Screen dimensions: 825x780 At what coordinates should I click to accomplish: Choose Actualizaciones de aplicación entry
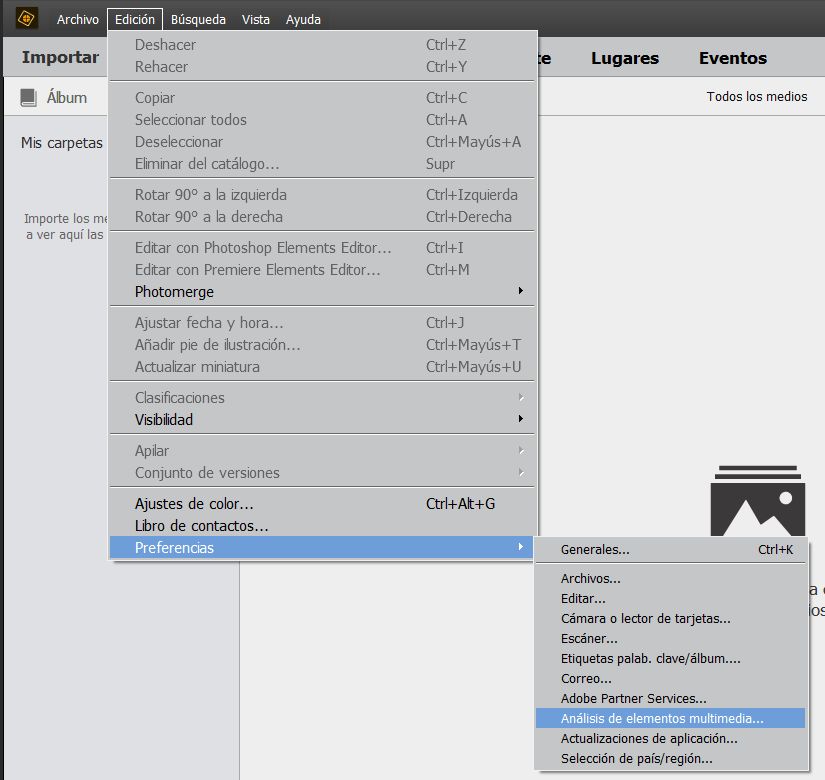pos(671,738)
